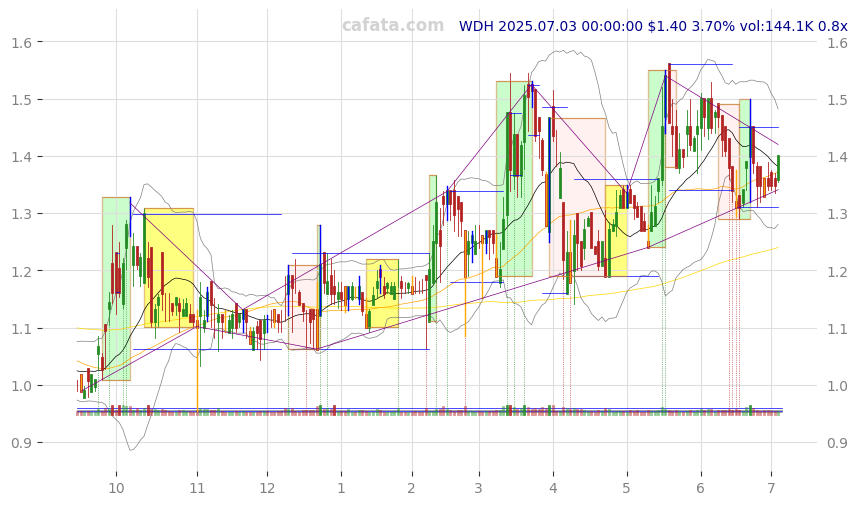Click the right axis label 1.5

click(x=837, y=100)
